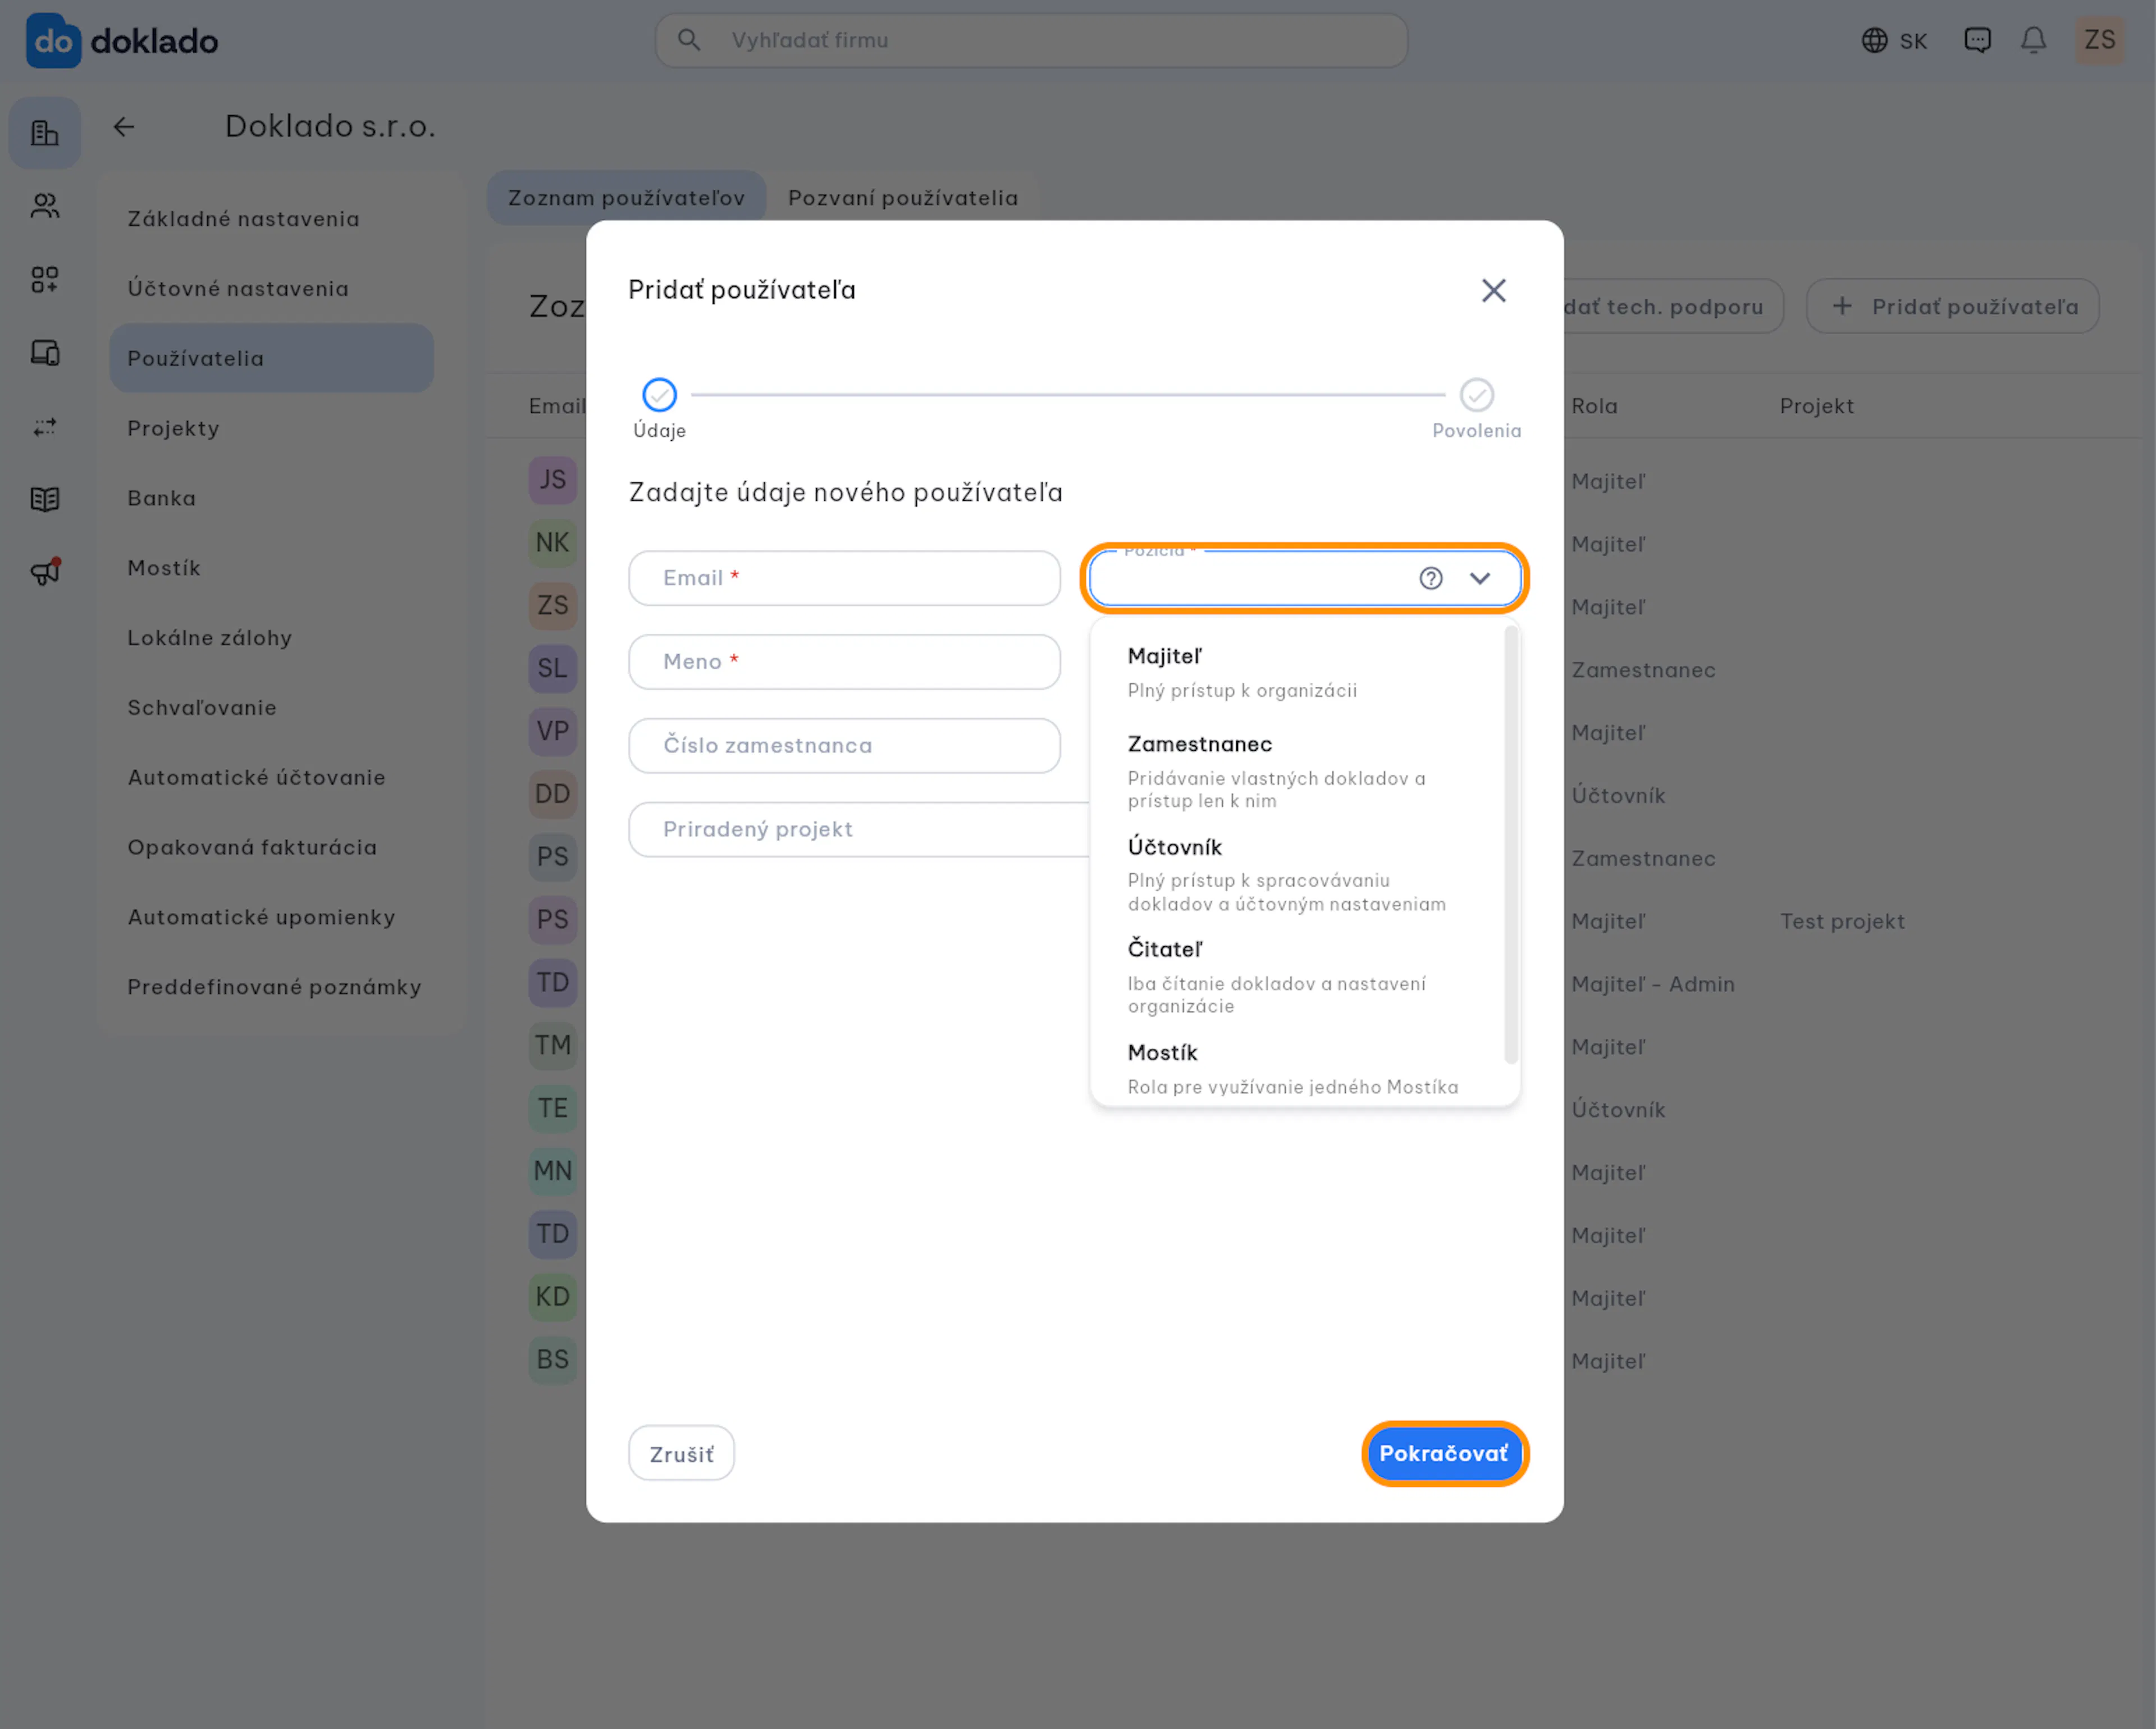The height and width of the screenshot is (1729, 2156).
Task: Click the NK user avatar
Action: click(x=552, y=543)
